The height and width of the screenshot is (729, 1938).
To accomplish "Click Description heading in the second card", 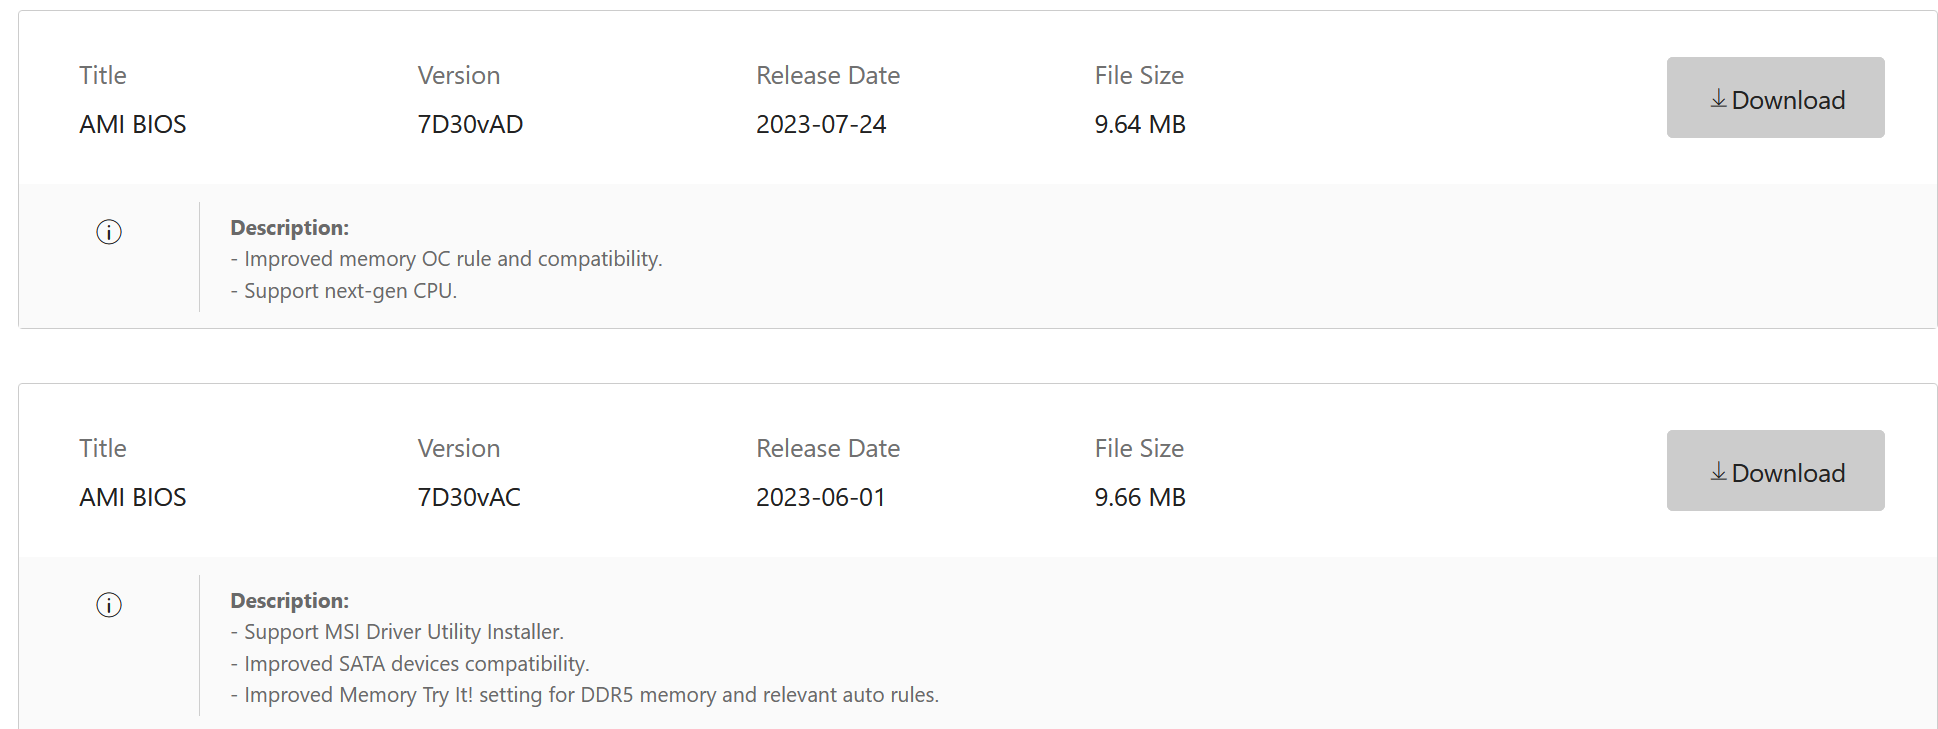I will [290, 601].
